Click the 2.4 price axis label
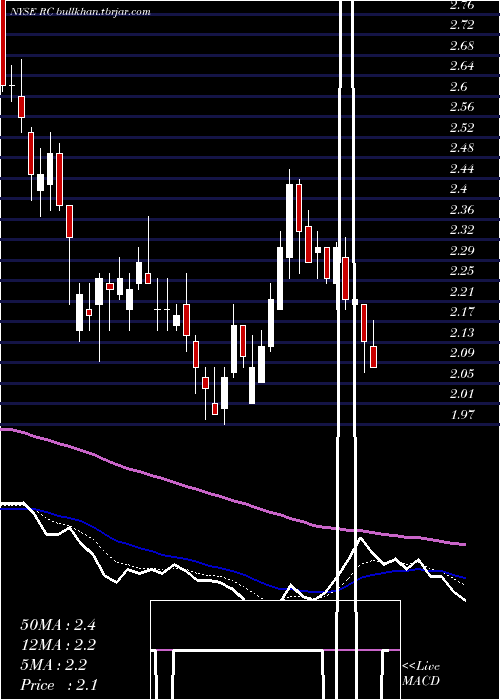Screen dimensions: 500x700 tap(458, 189)
